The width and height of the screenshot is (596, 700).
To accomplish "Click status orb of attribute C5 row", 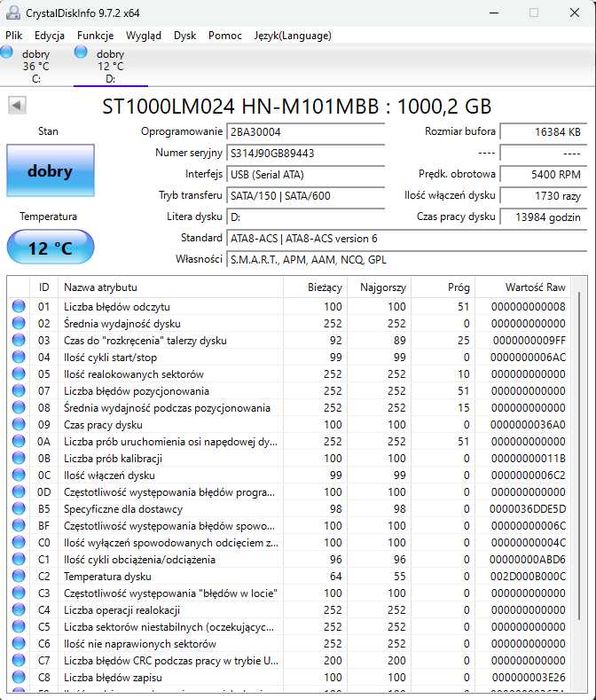I will point(18,626).
